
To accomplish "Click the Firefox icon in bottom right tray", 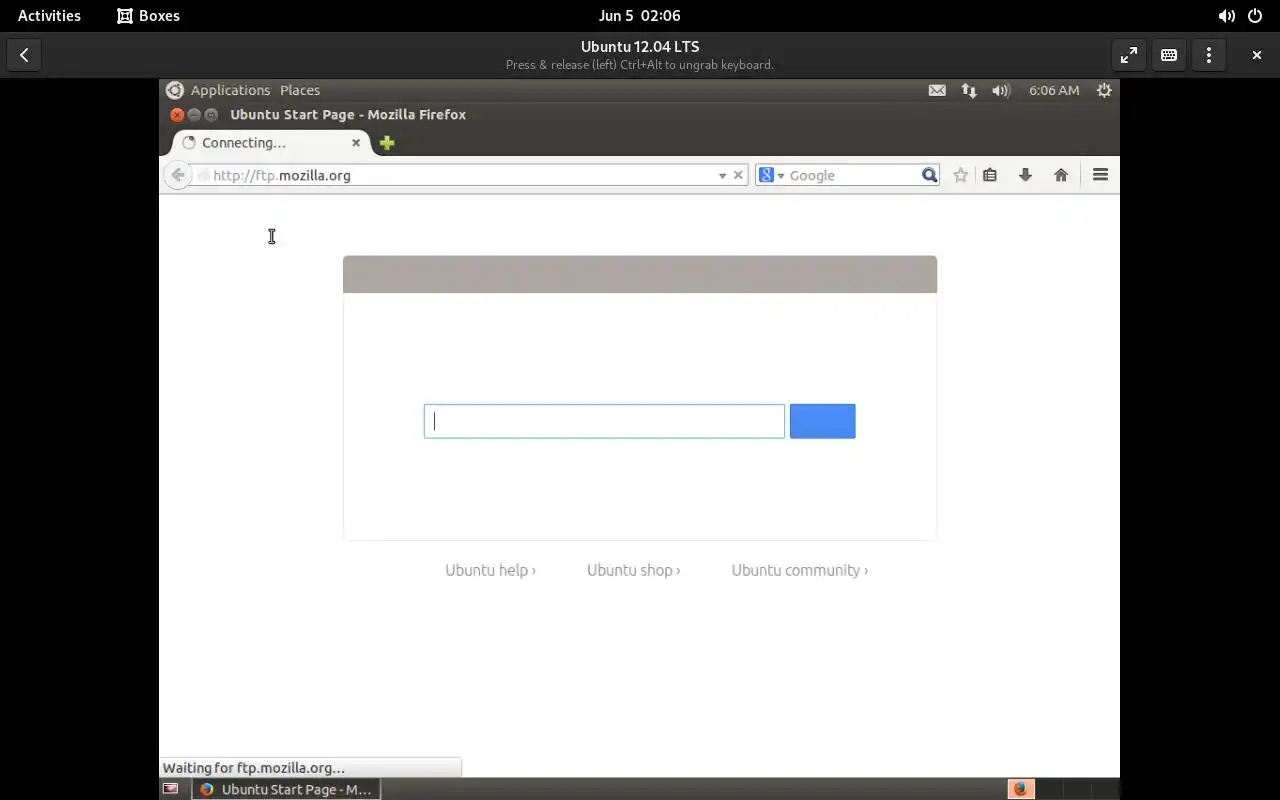I will 1020,789.
